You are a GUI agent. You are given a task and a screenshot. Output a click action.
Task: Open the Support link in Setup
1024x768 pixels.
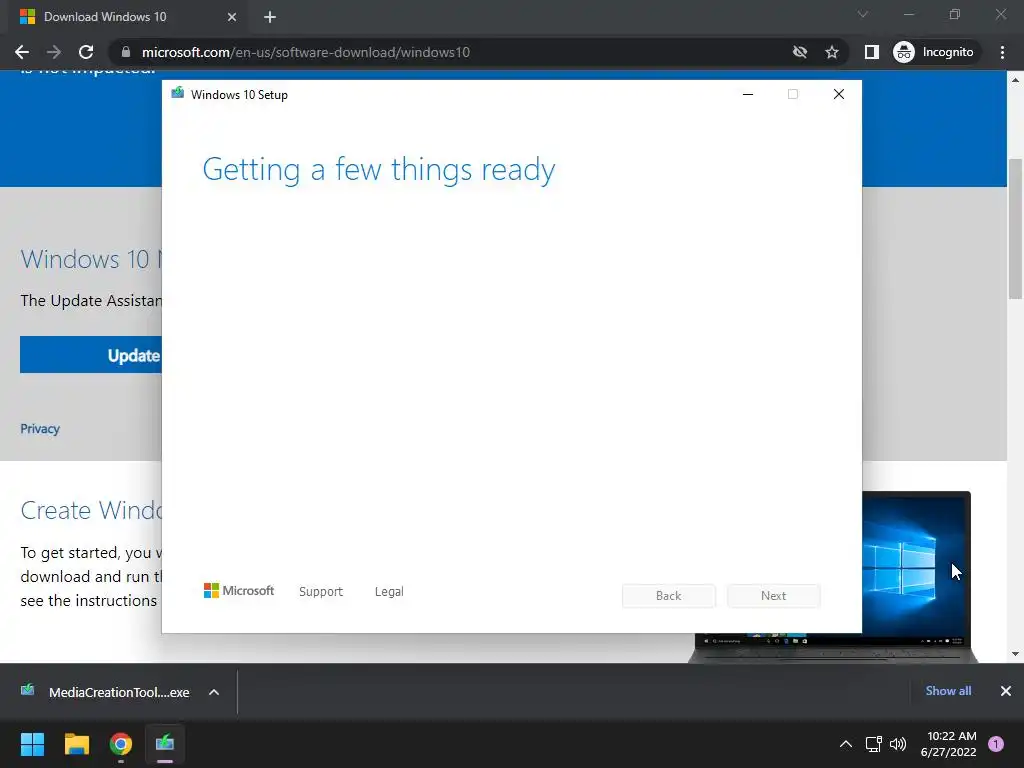pos(321,592)
